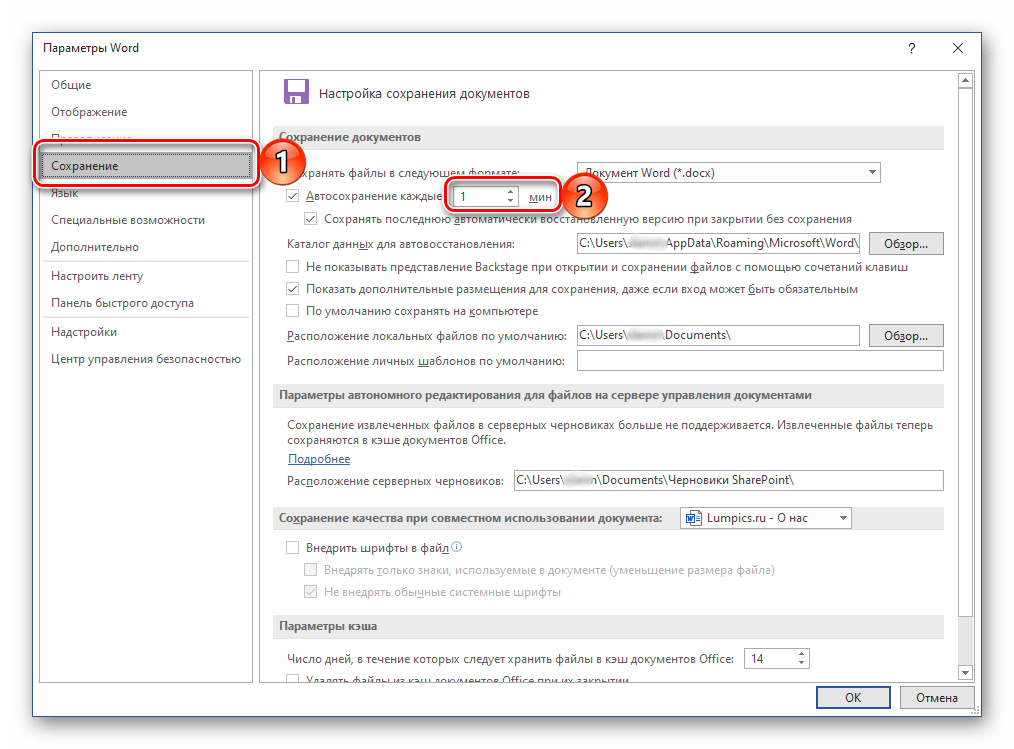The width and height of the screenshot is (1014, 749).
Task: Click the personal templates location field
Action: tap(760, 360)
